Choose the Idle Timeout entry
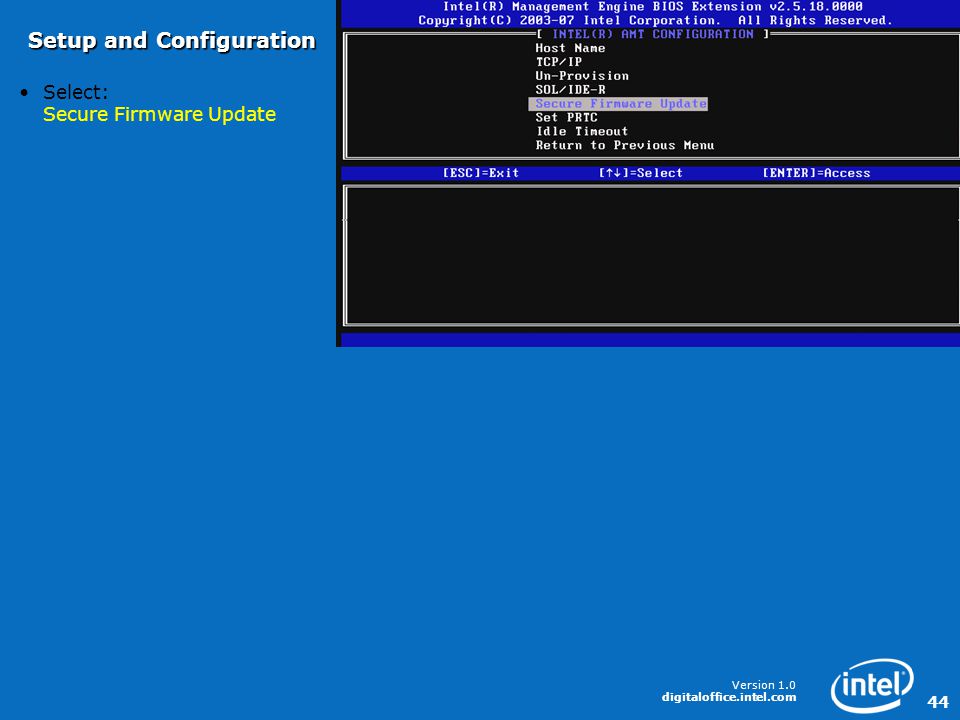Screen dimensions: 960x720 pos(582,131)
